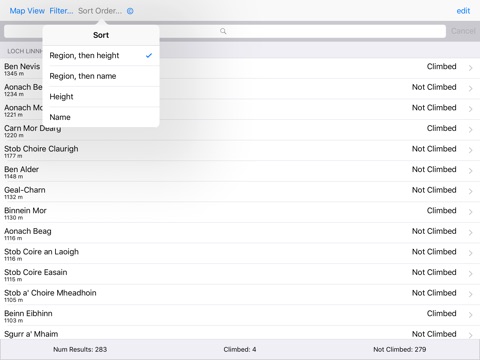The width and height of the screenshot is (480, 360).
Task: Tap the Sort Order button
Action: 100,11
